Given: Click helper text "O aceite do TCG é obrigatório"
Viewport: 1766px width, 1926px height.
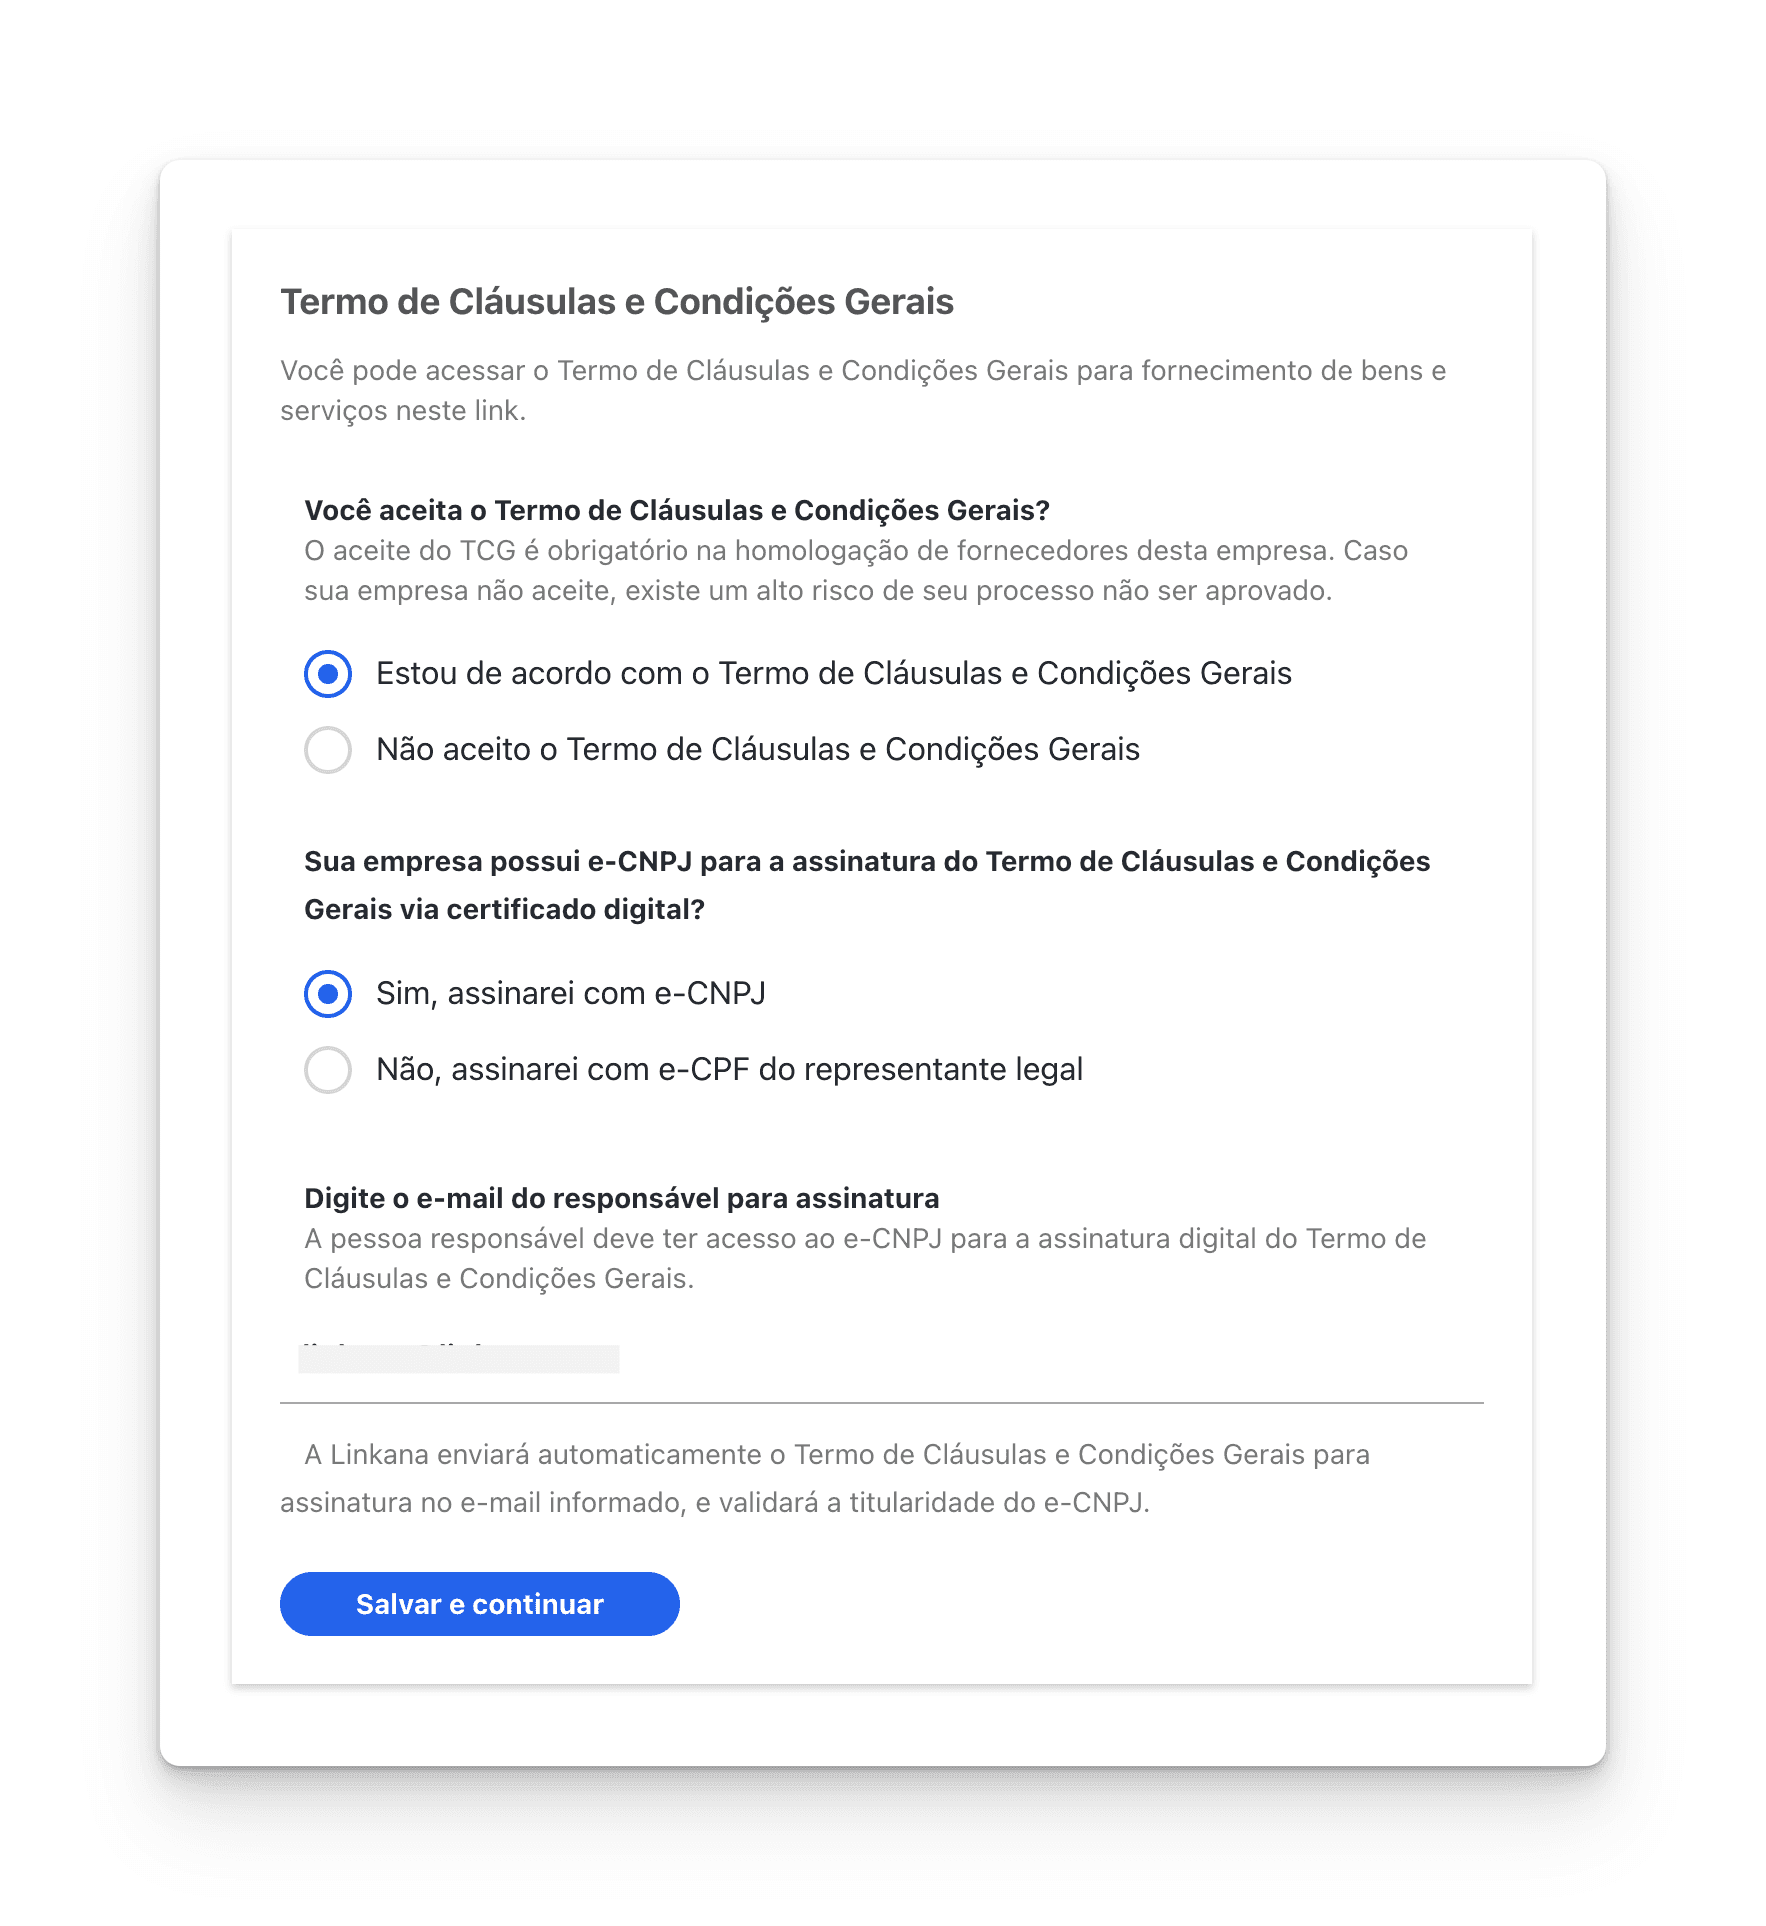Looking at the screenshot, I should [x=856, y=570].
